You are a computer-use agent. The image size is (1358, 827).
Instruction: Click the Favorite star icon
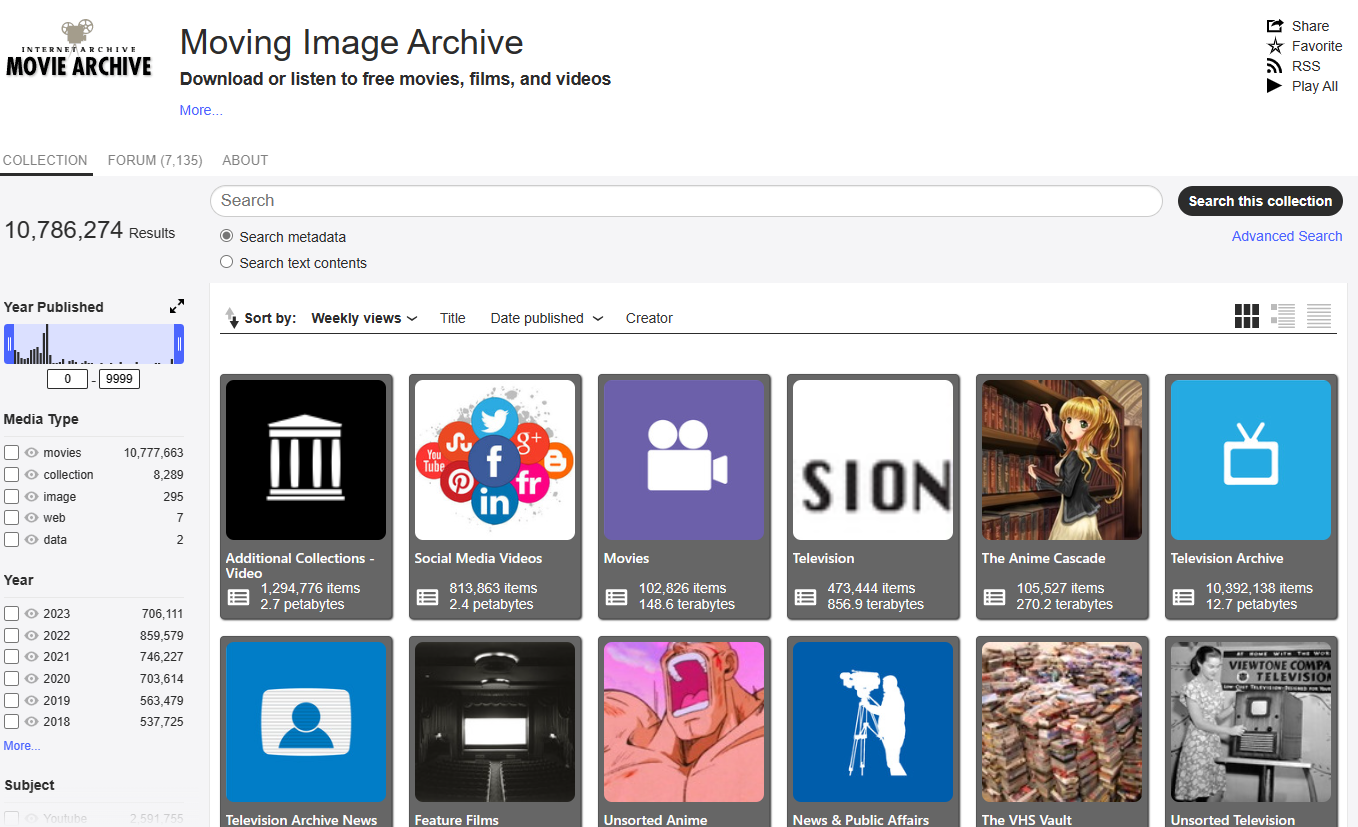pos(1275,46)
